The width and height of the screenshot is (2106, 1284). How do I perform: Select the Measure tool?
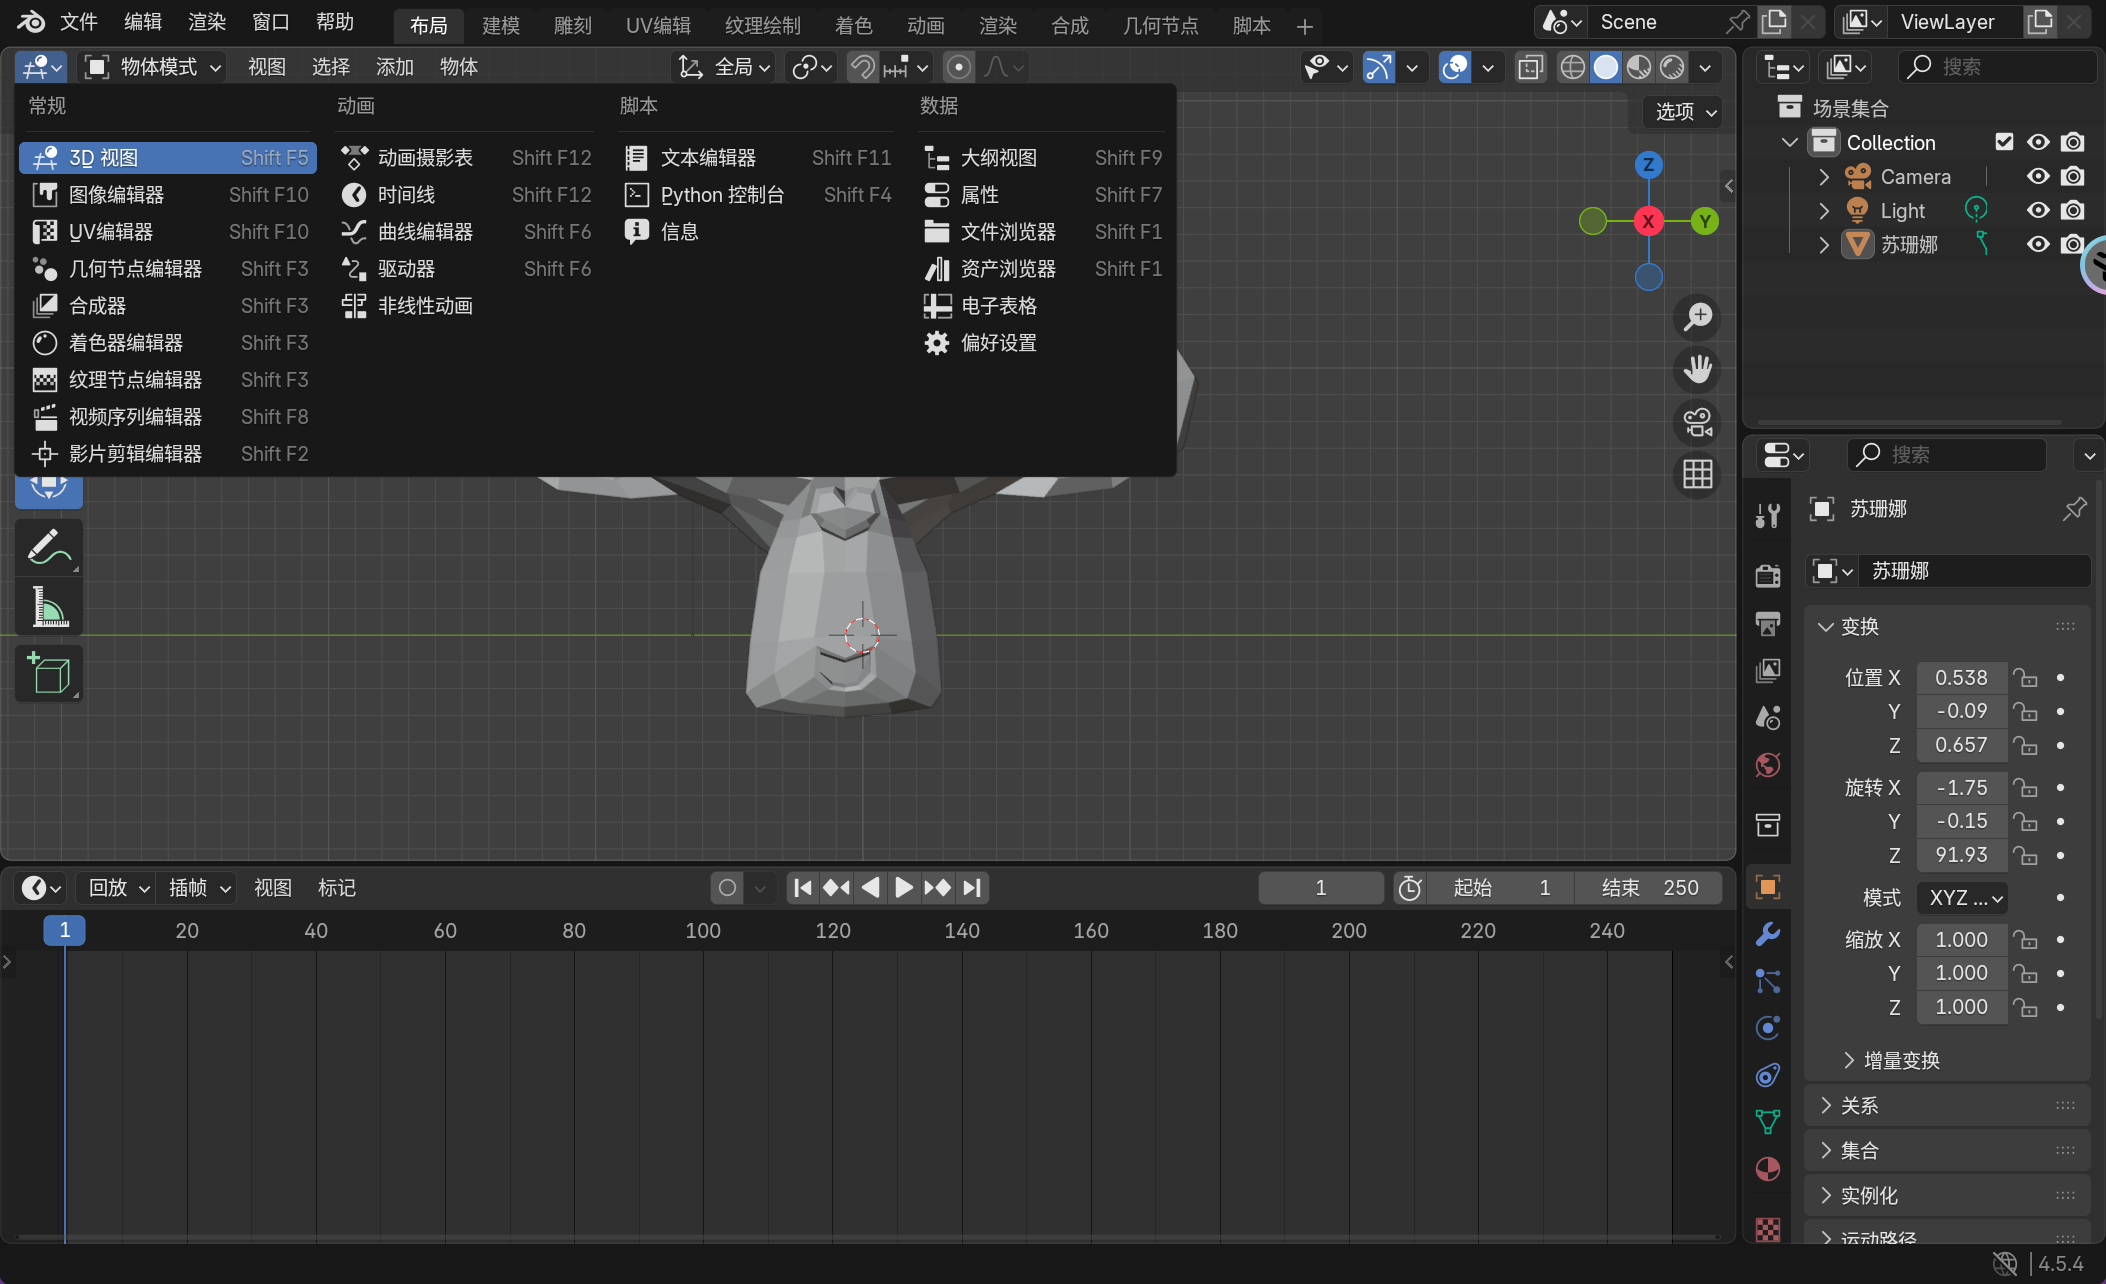(x=48, y=607)
